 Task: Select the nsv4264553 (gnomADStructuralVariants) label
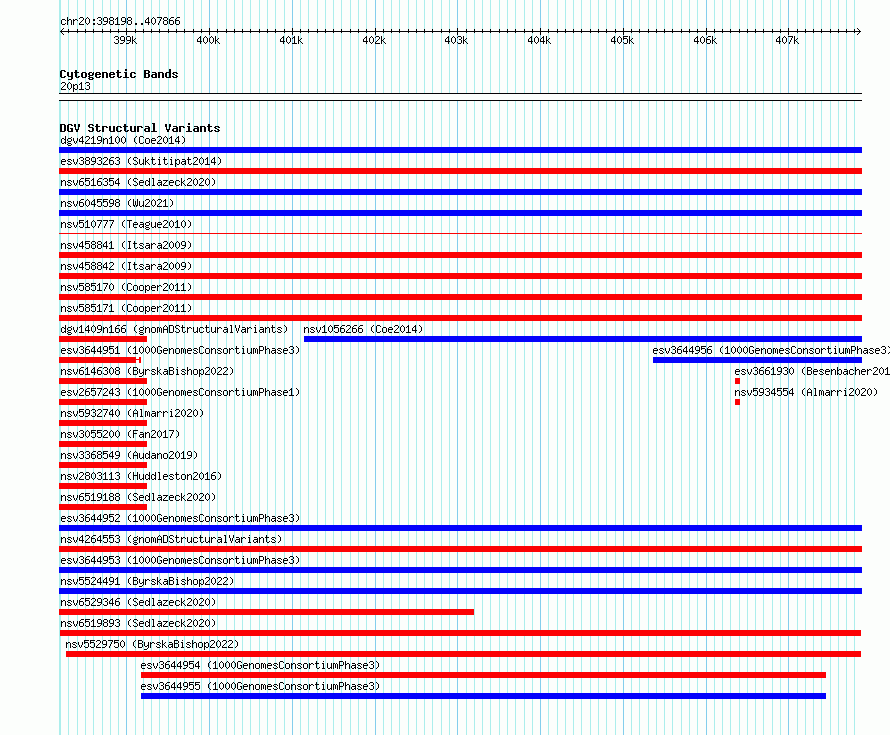coord(171,539)
